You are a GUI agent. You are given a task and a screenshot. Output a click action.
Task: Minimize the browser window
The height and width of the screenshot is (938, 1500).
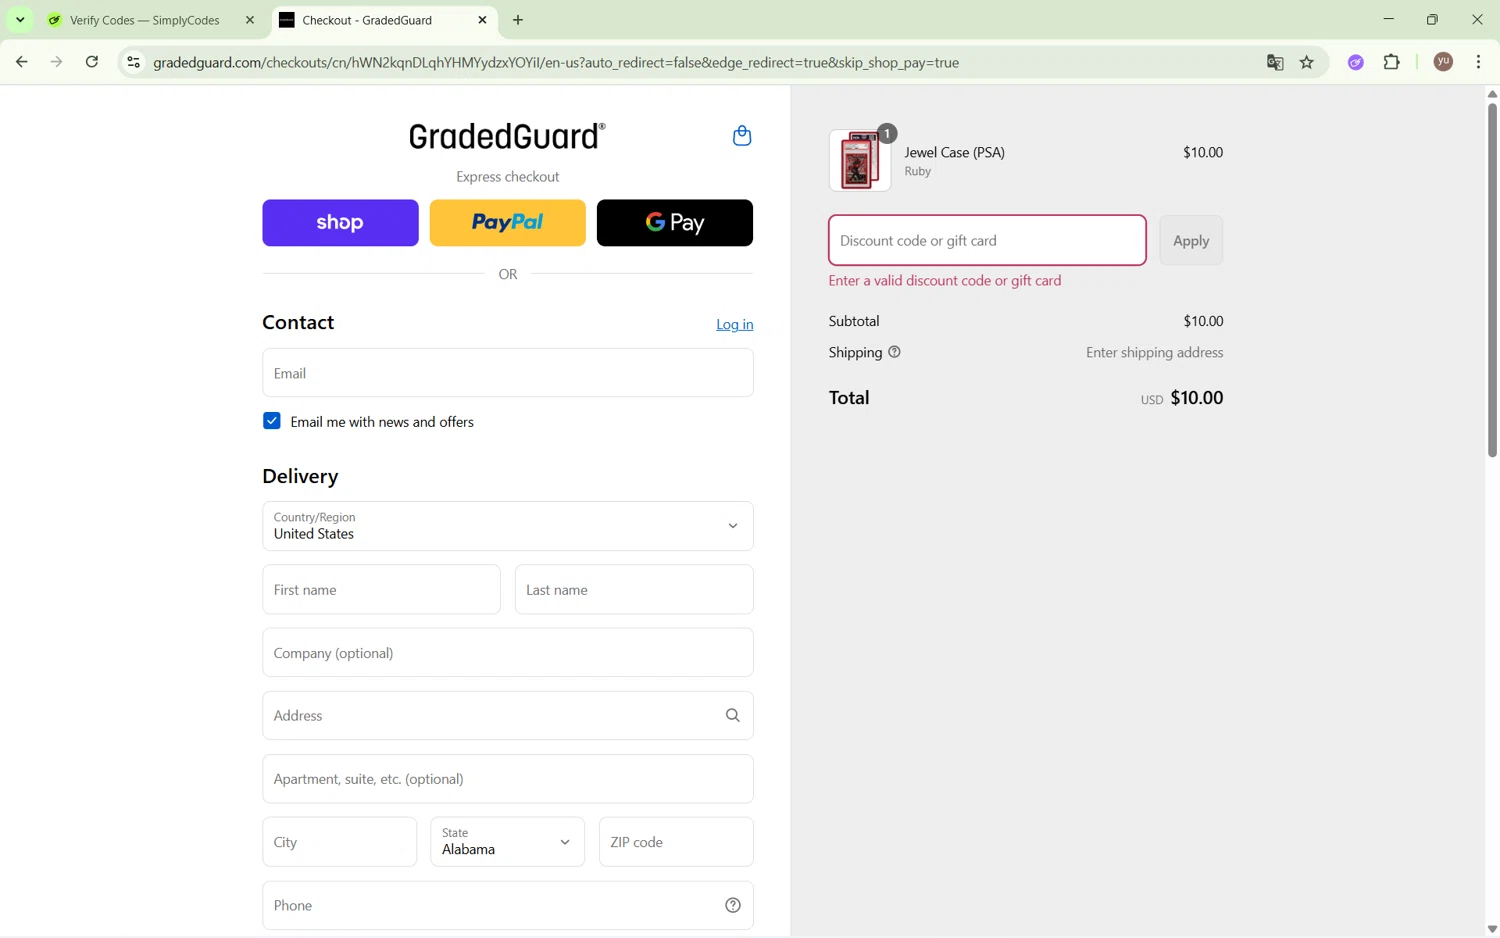(1388, 19)
